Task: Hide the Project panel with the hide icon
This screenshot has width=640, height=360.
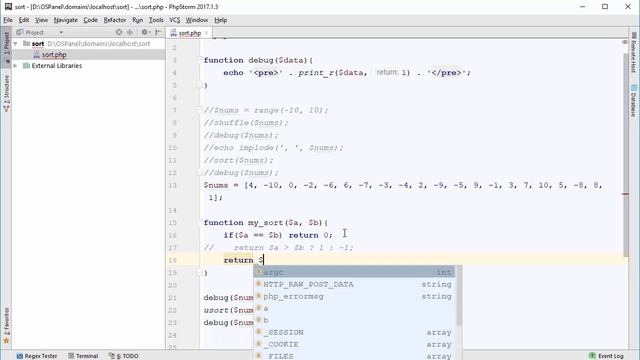Action: pos(158,32)
